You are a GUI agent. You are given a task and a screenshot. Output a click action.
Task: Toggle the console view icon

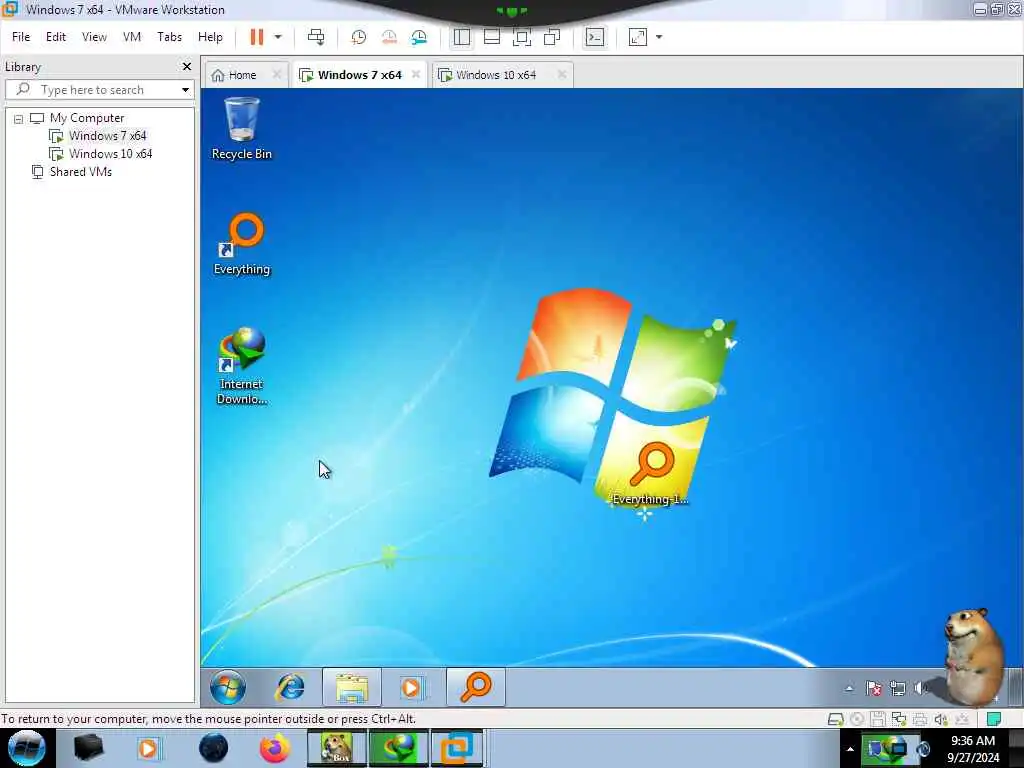595,37
